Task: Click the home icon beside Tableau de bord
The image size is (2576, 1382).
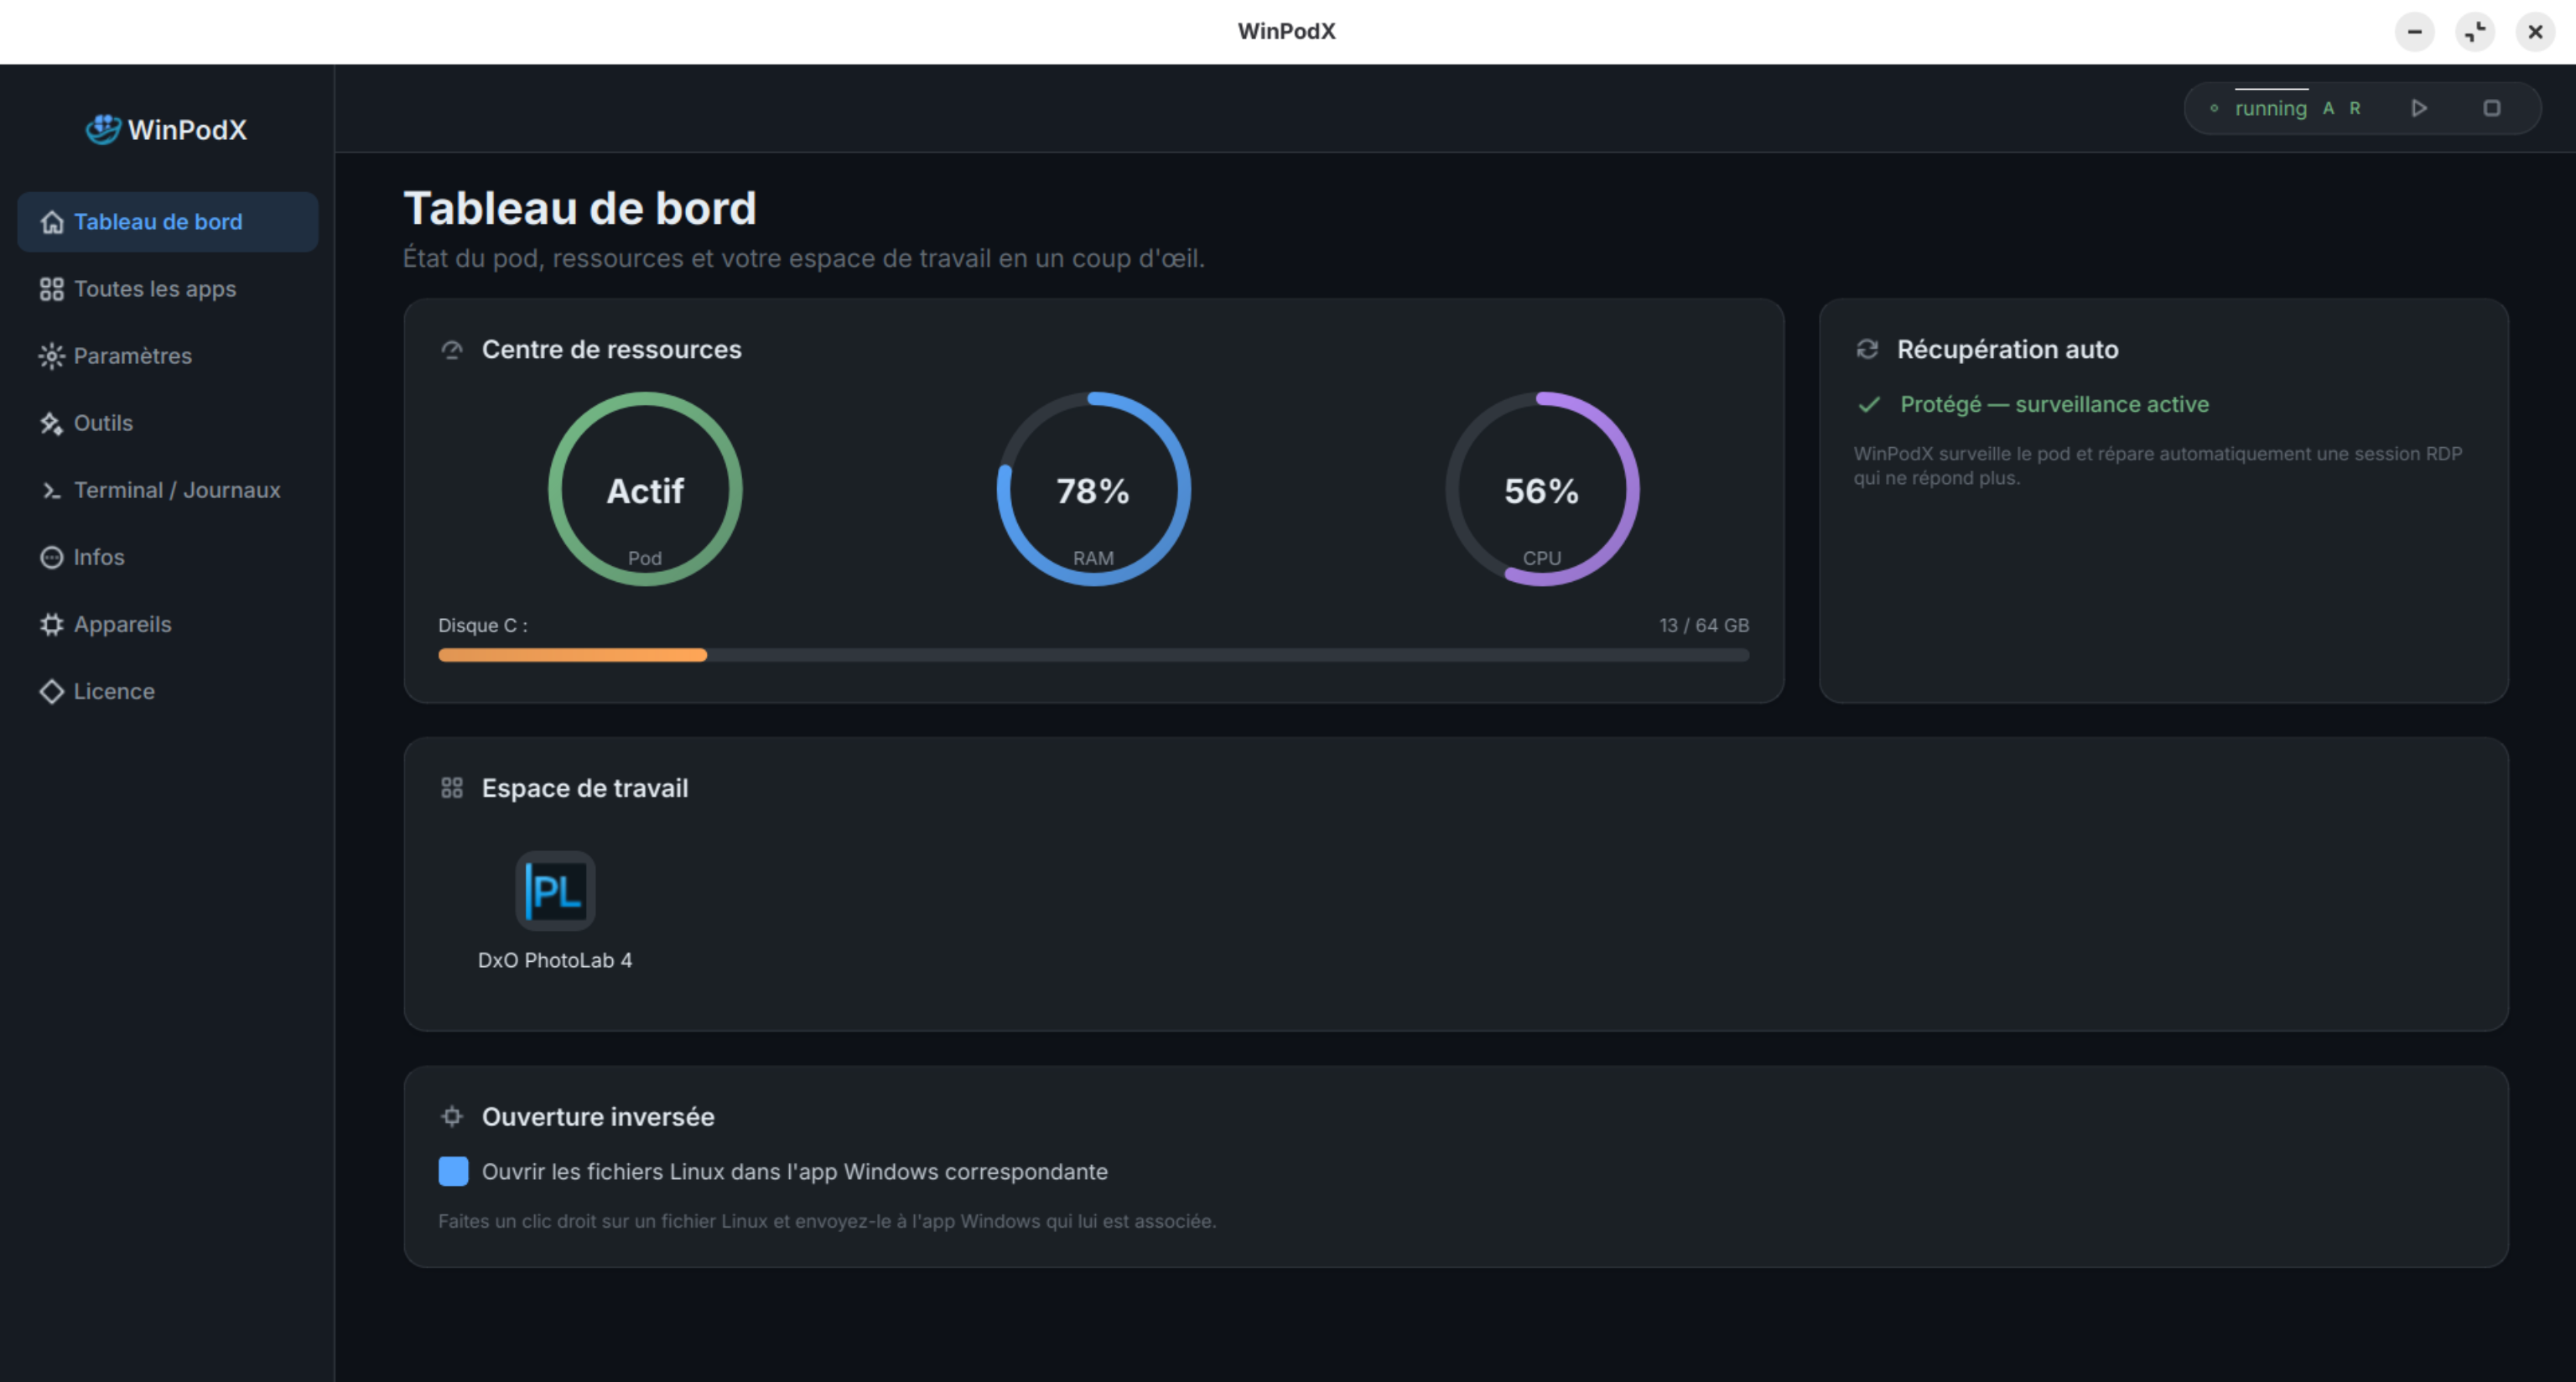Action: click(52, 222)
